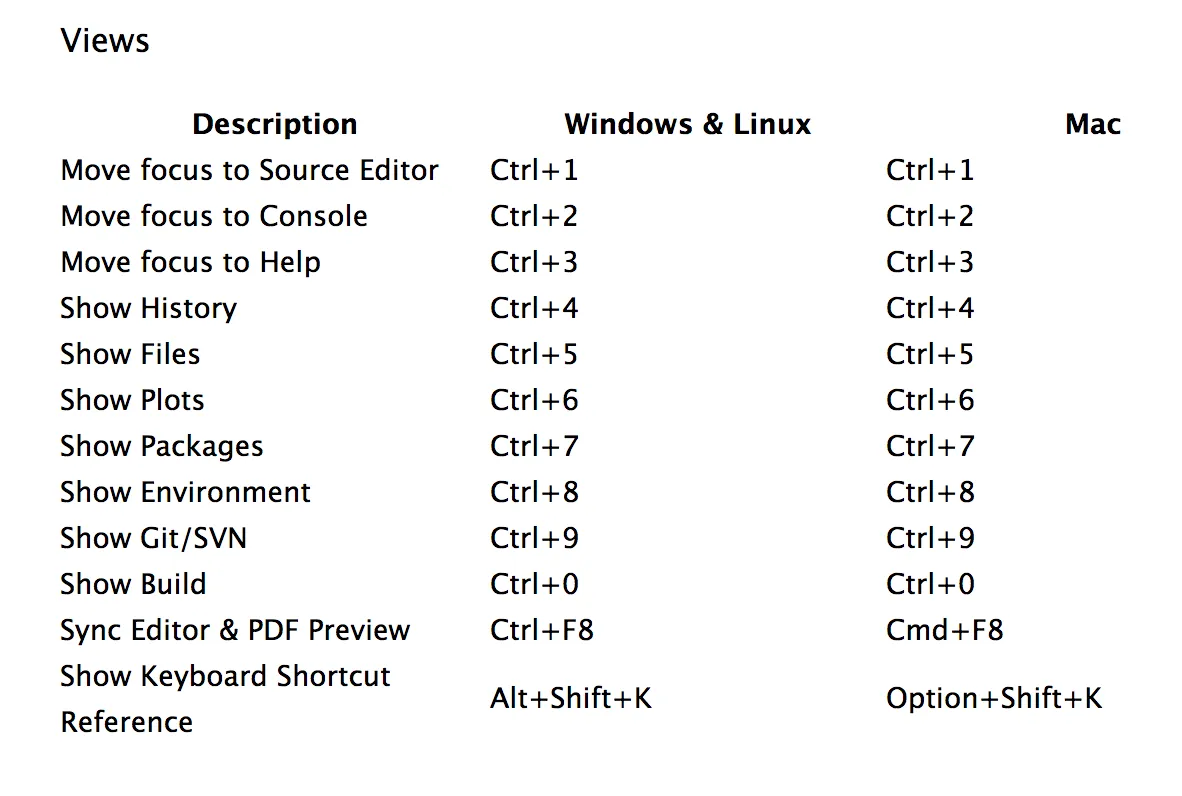Click the Show Plots description
Viewport: 1182px width, 796px height.
click(132, 400)
